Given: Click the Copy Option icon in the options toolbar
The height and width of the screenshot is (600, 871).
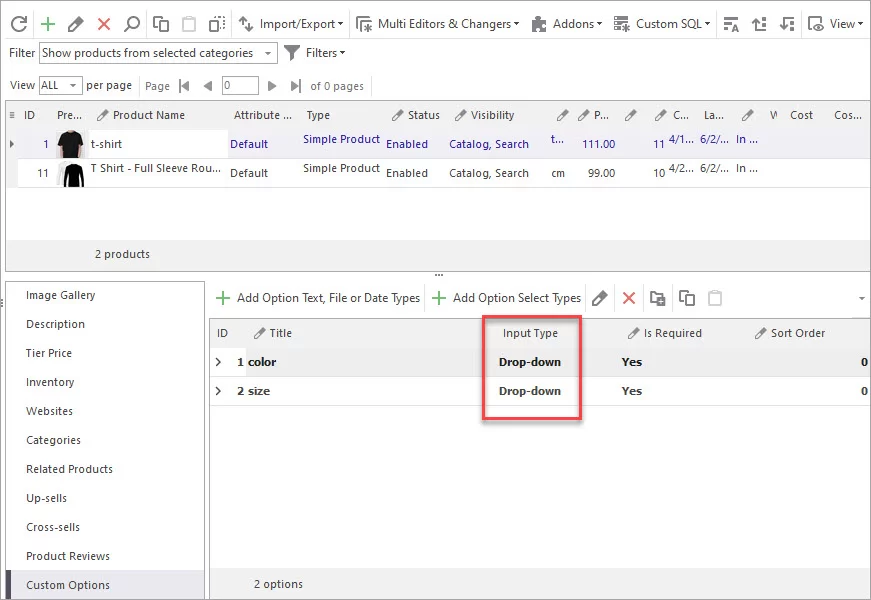Looking at the screenshot, I should (687, 298).
